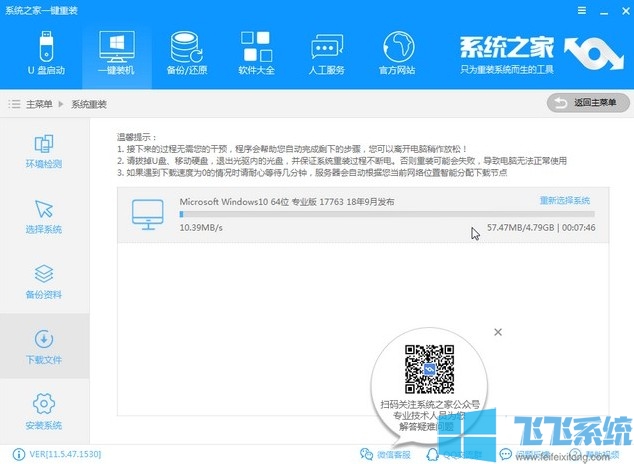Click 57.47MB/4.79GB progress text
Viewport: 634px width, 464px height.
tap(520, 228)
